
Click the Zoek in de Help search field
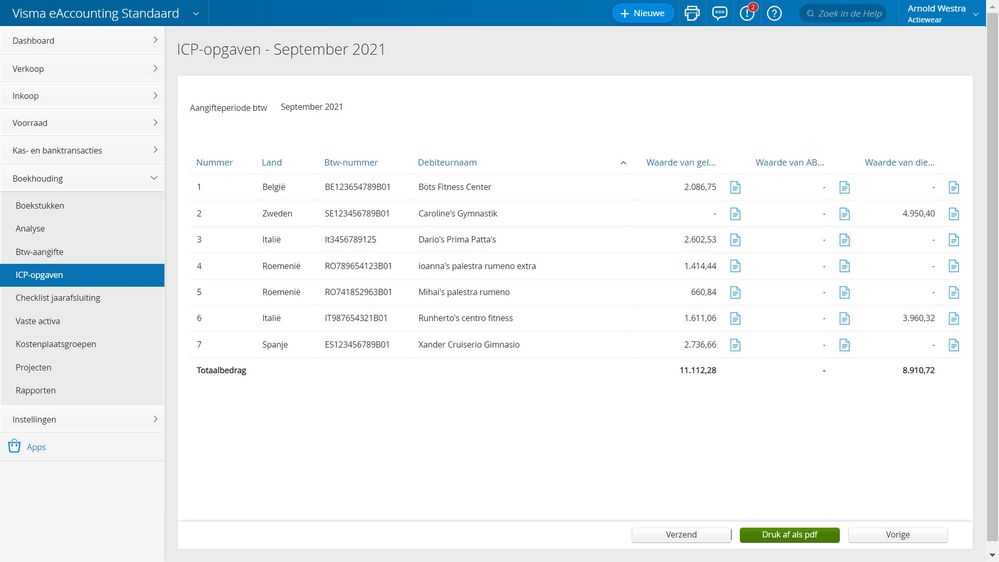pyautogui.click(x=850, y=13)
